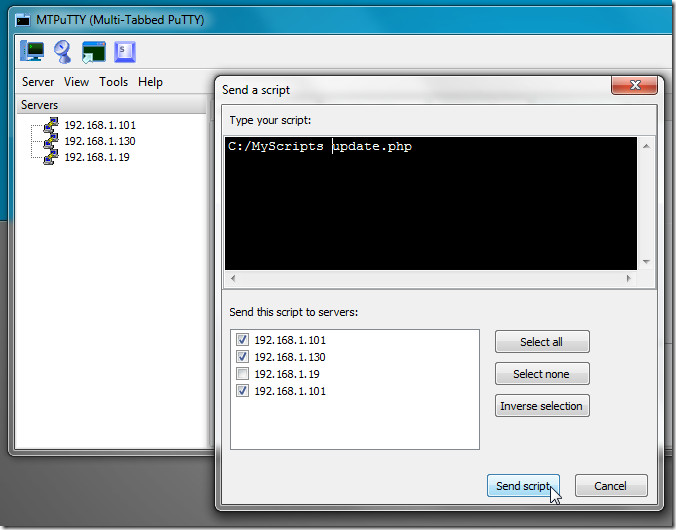Close the Send a script dialog
This screenshot has width=676, height=530.
coord(634,85)
